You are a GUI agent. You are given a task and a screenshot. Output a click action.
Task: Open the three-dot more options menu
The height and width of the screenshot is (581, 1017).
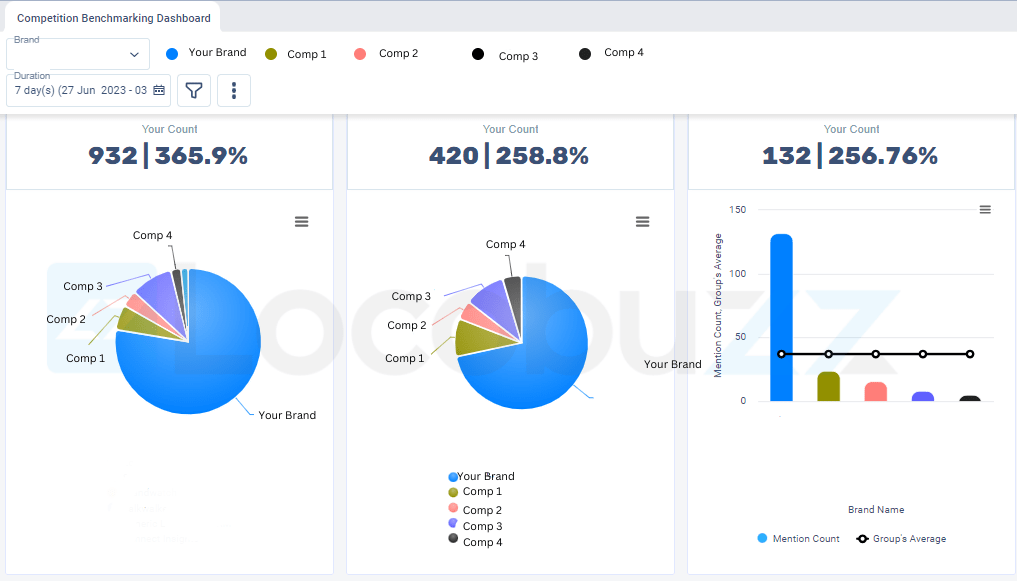[233, 90]
